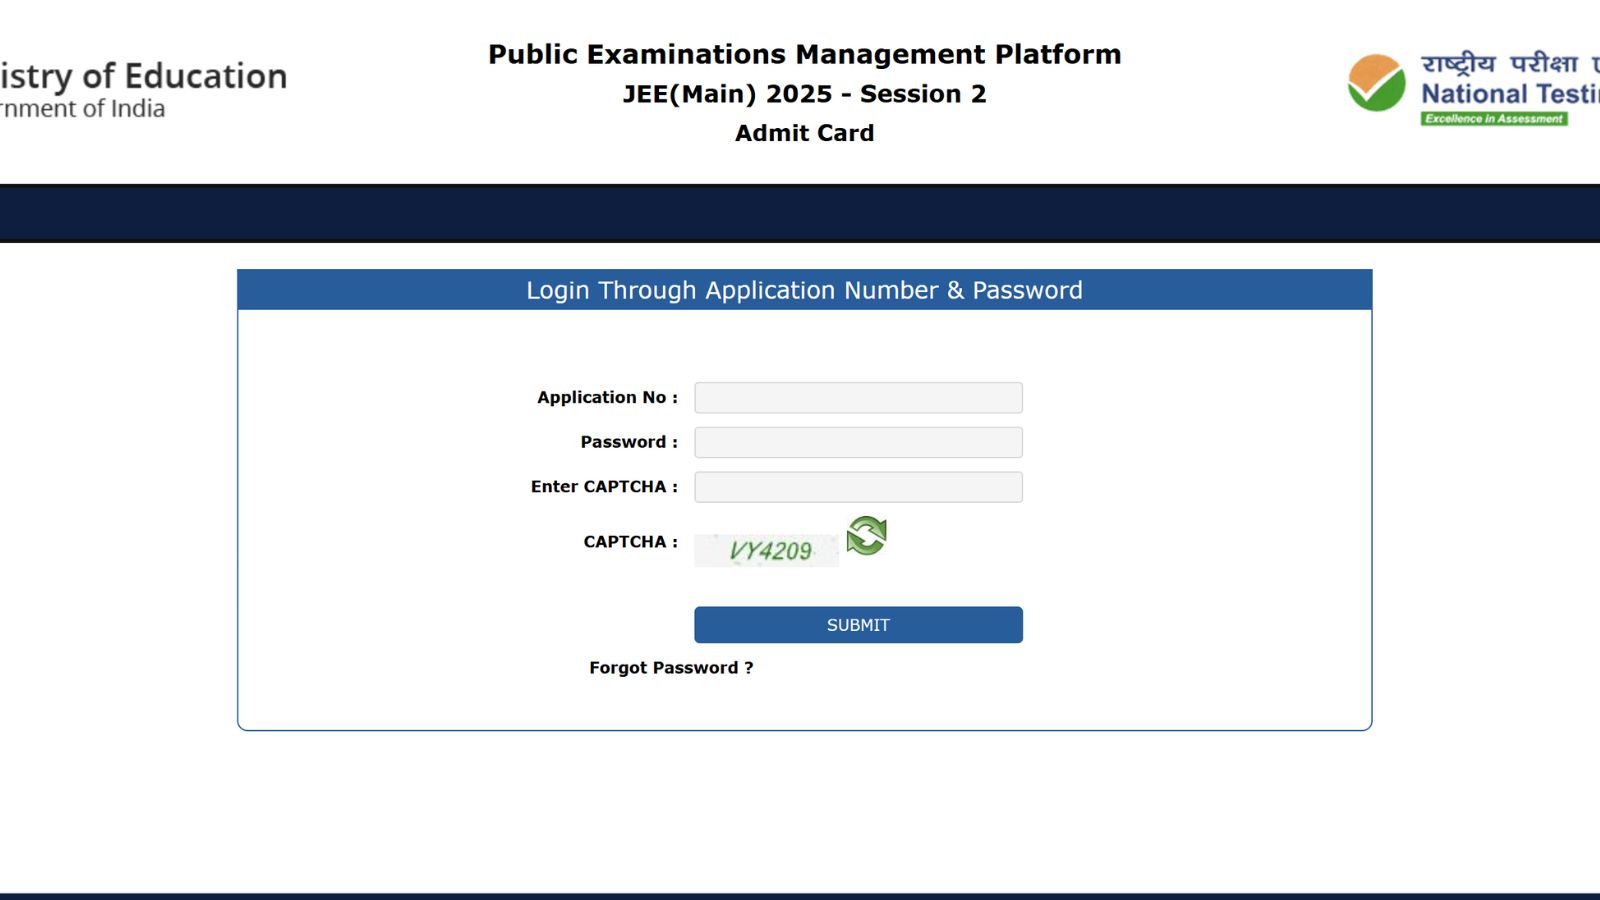Click the JEE(Main) 2025 - Session 2 title
The image size is (1600, 900).
pos(804,94)
